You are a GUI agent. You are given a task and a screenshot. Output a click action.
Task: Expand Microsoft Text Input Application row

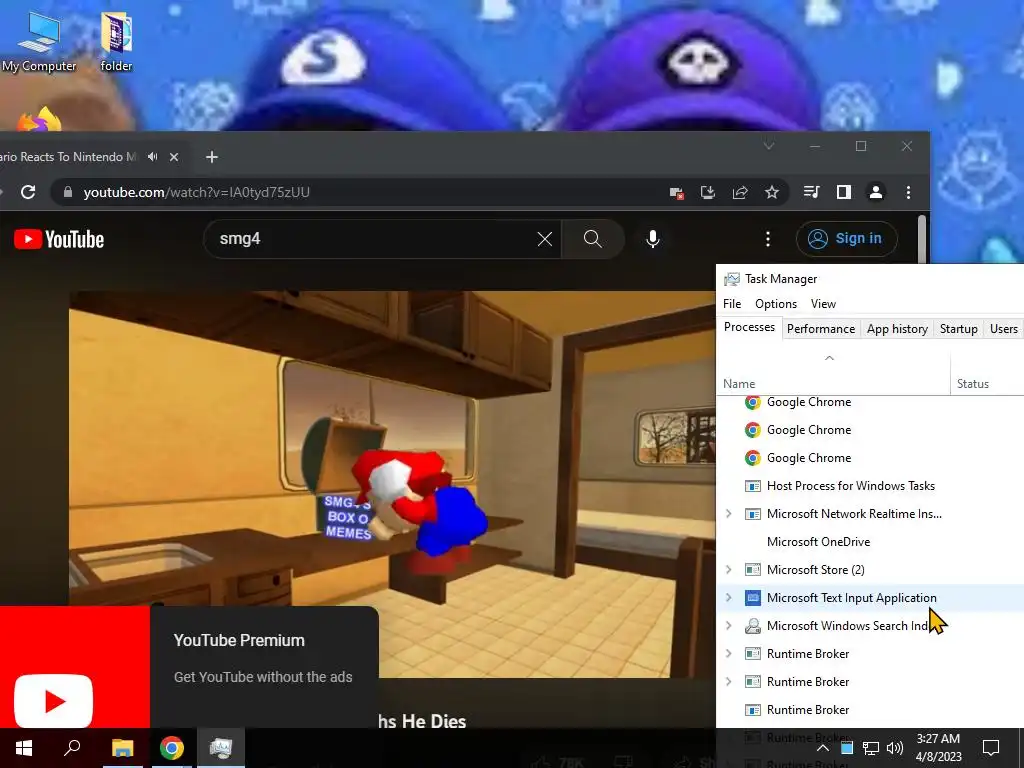[729, 598]
